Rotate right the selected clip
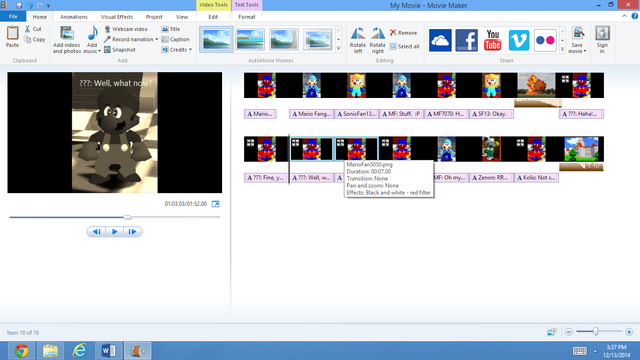Viewport: 640px width, 360px height. pyautogui.click(x=378, y=40)
